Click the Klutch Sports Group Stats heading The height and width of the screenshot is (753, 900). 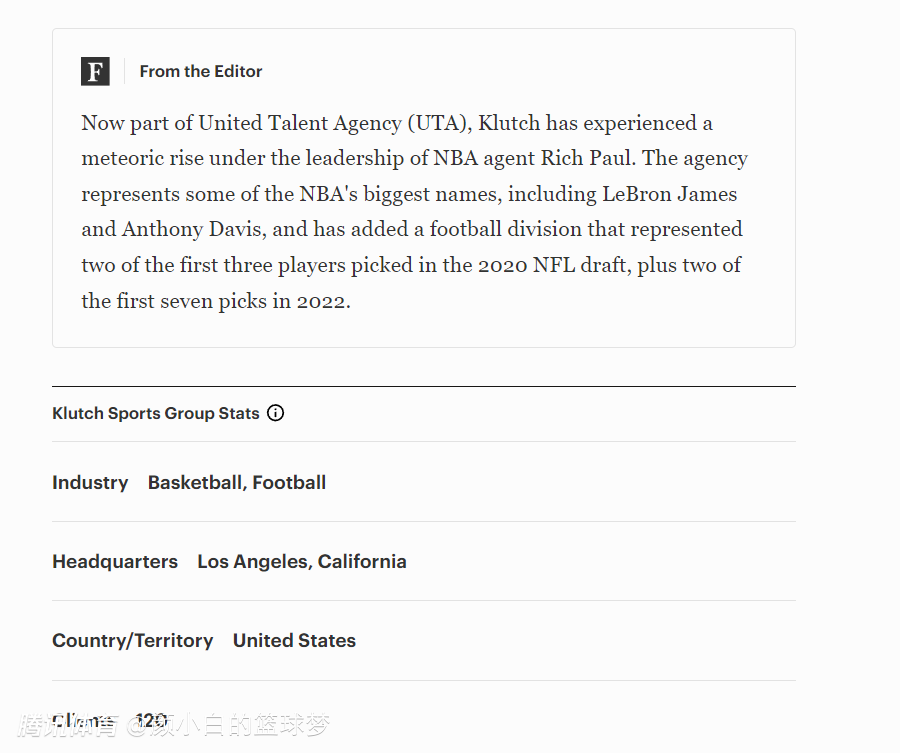click(156, 413)
